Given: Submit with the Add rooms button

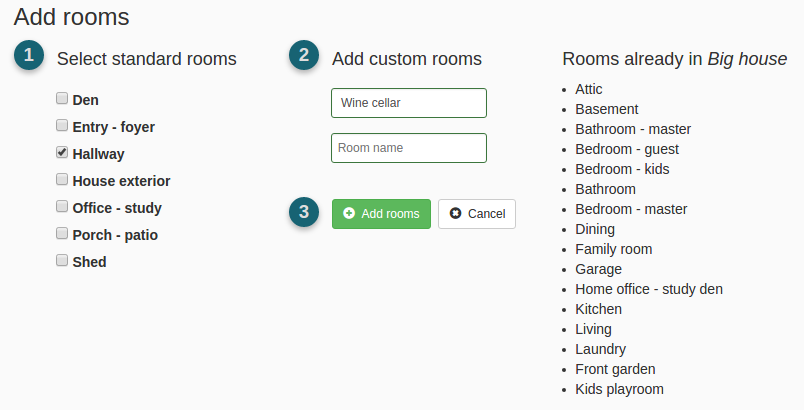Looking at the screenshot, I should click(x=381, y=214).
